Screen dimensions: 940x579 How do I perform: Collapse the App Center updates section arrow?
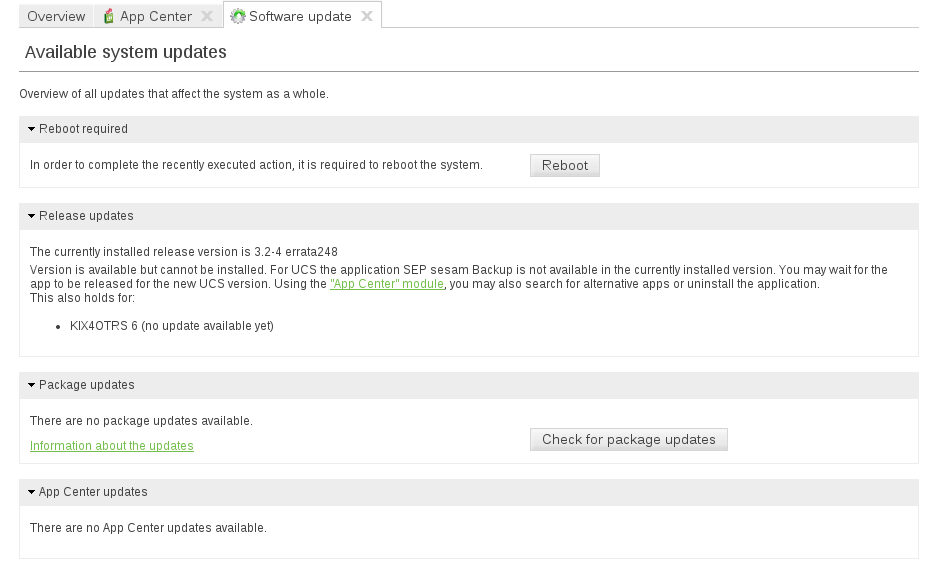point(32,492)
